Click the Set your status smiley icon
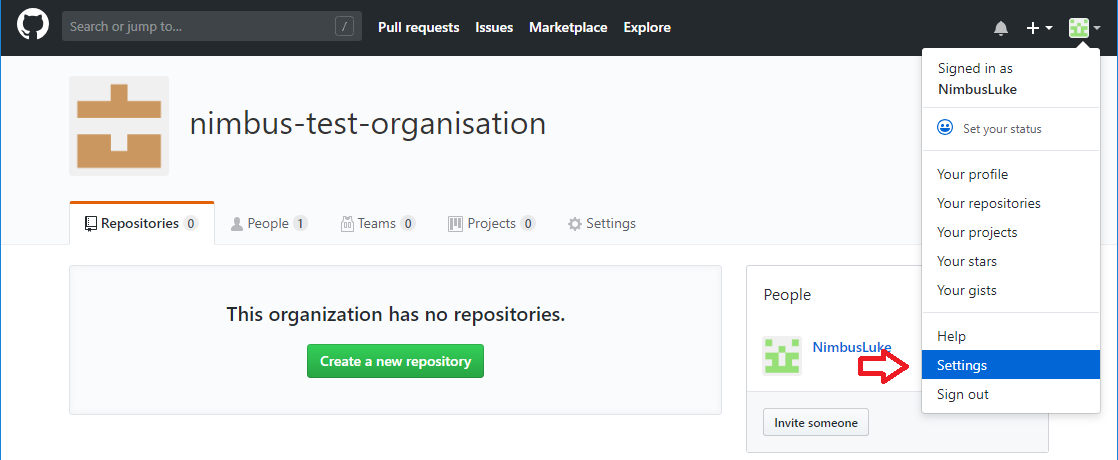This screenshot has height=460, width=1118. [x=945, y=128]
